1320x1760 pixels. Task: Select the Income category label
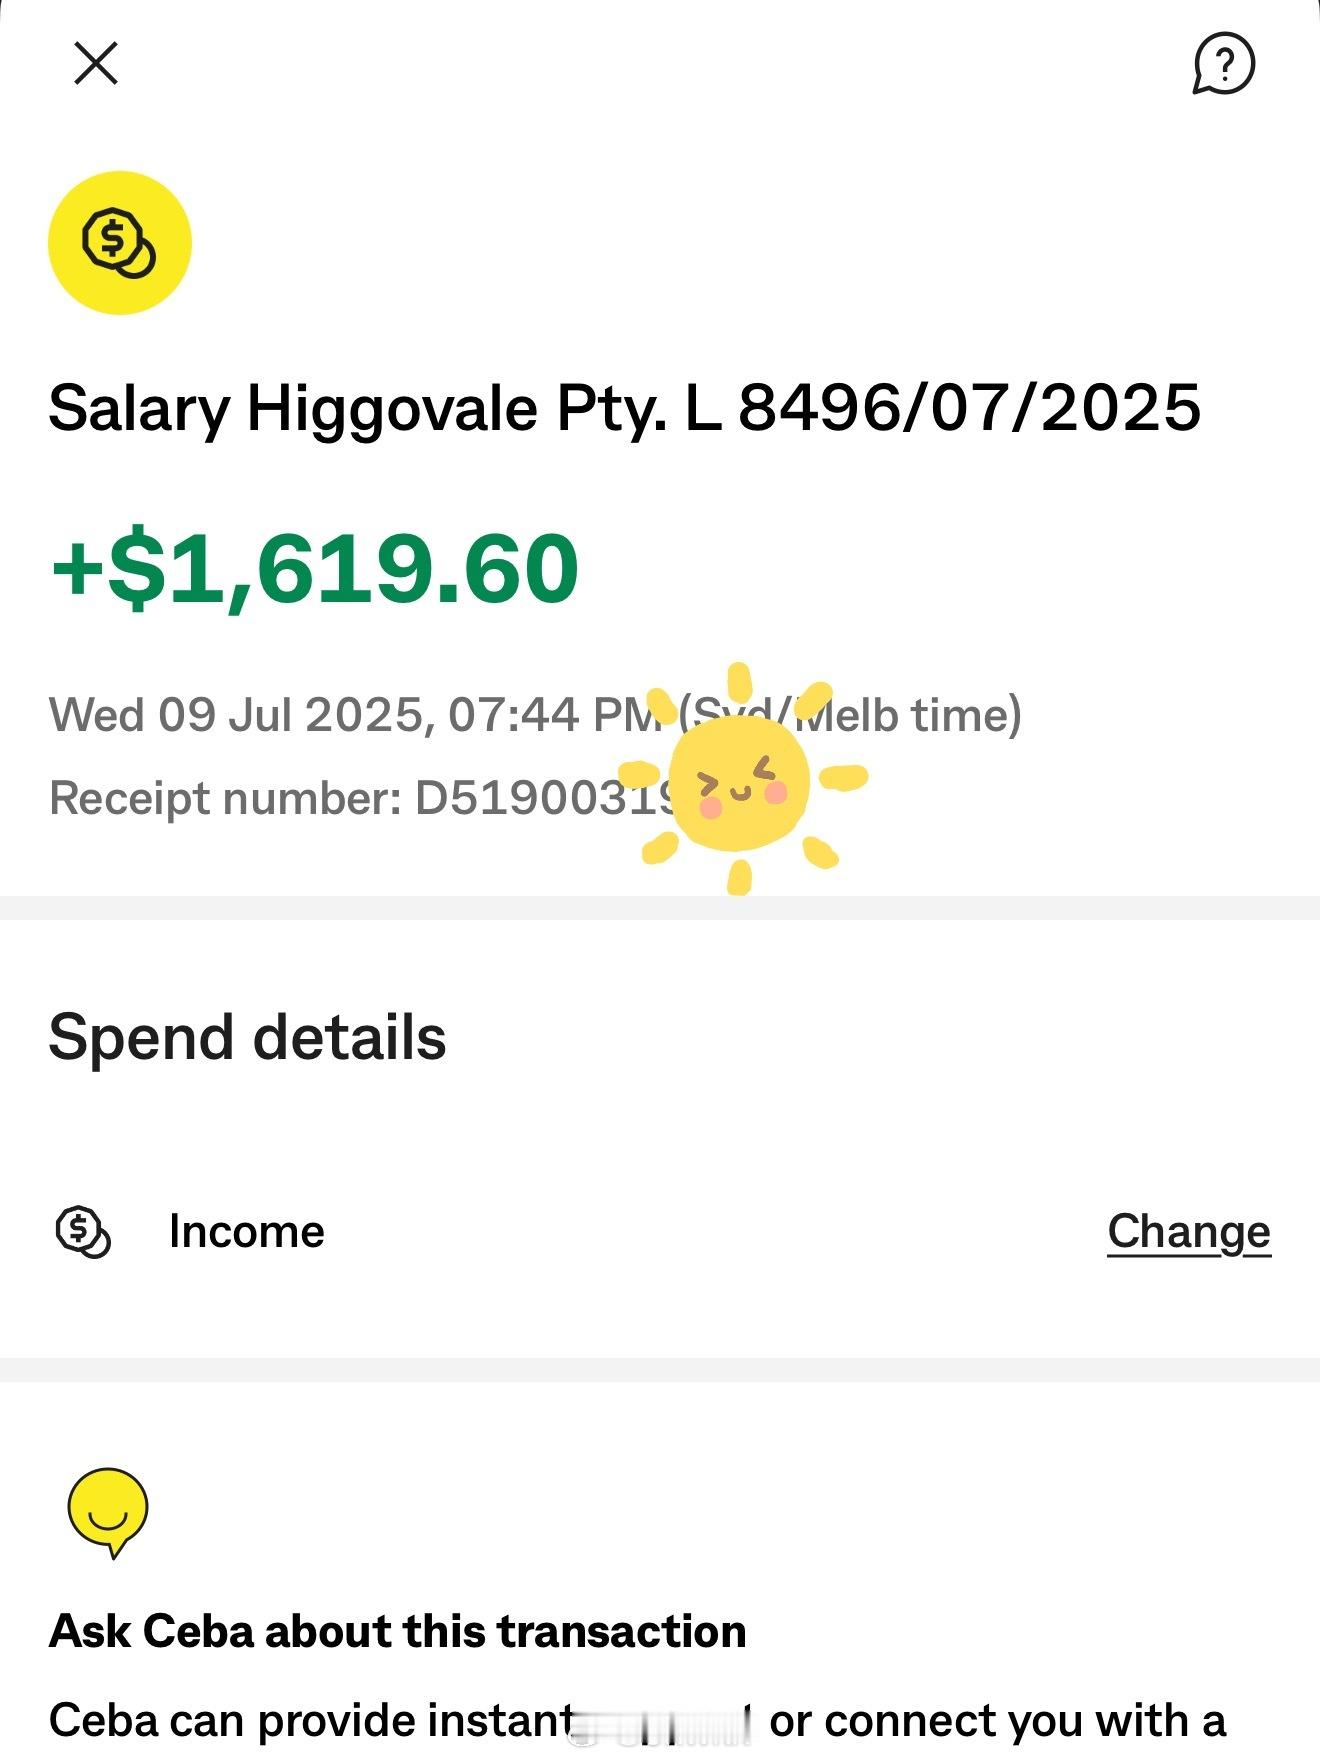coord(247,1231)
